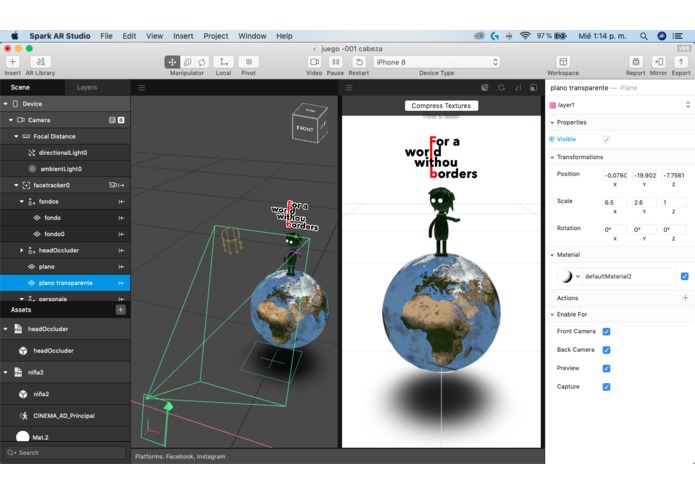Pause the preview playback

[x=336, y=62]
